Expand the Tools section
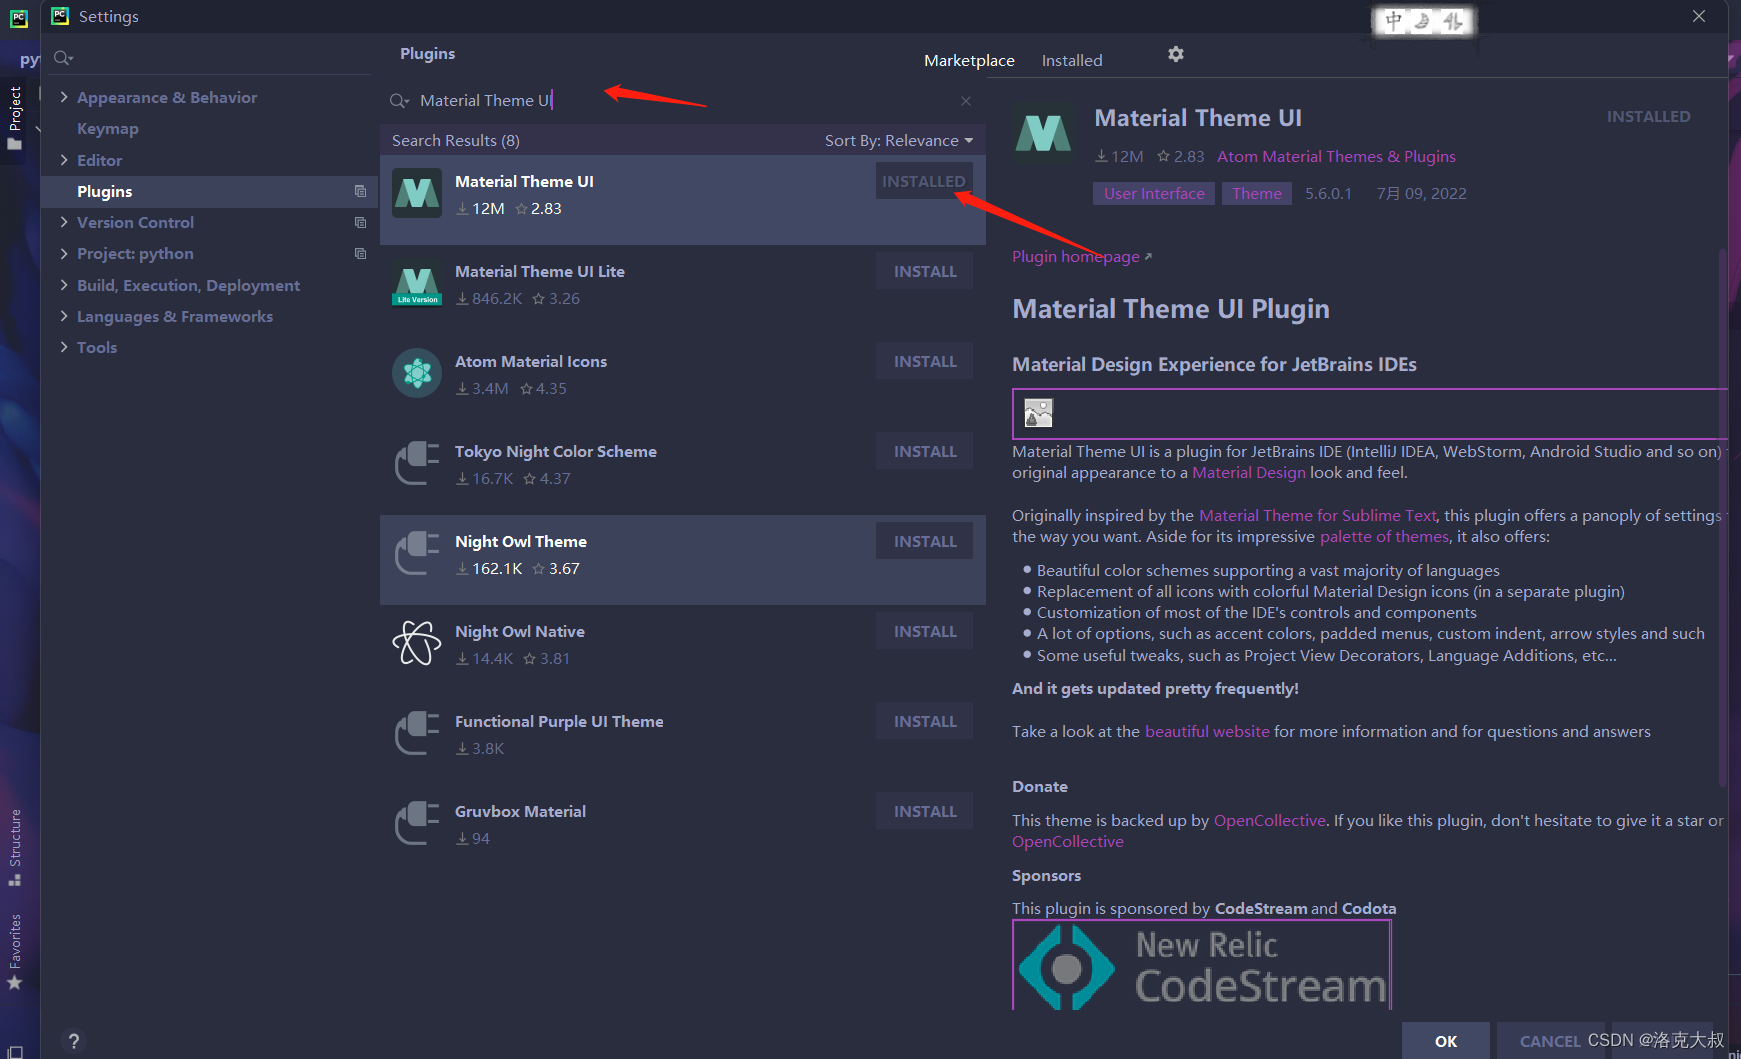This screenshot has width=1741, height=1059. point(64,347)
